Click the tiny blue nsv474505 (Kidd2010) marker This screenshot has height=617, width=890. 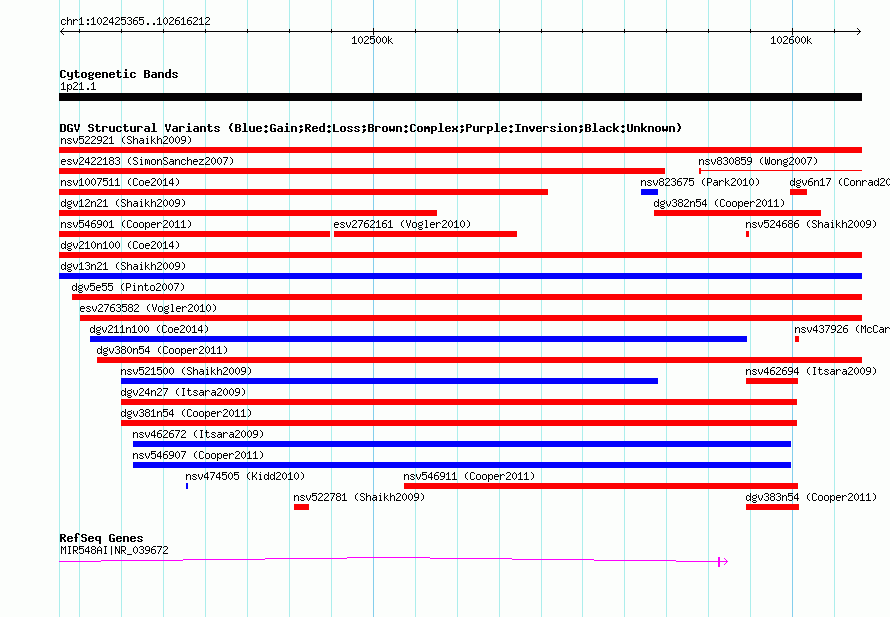(x=187, y=486)
